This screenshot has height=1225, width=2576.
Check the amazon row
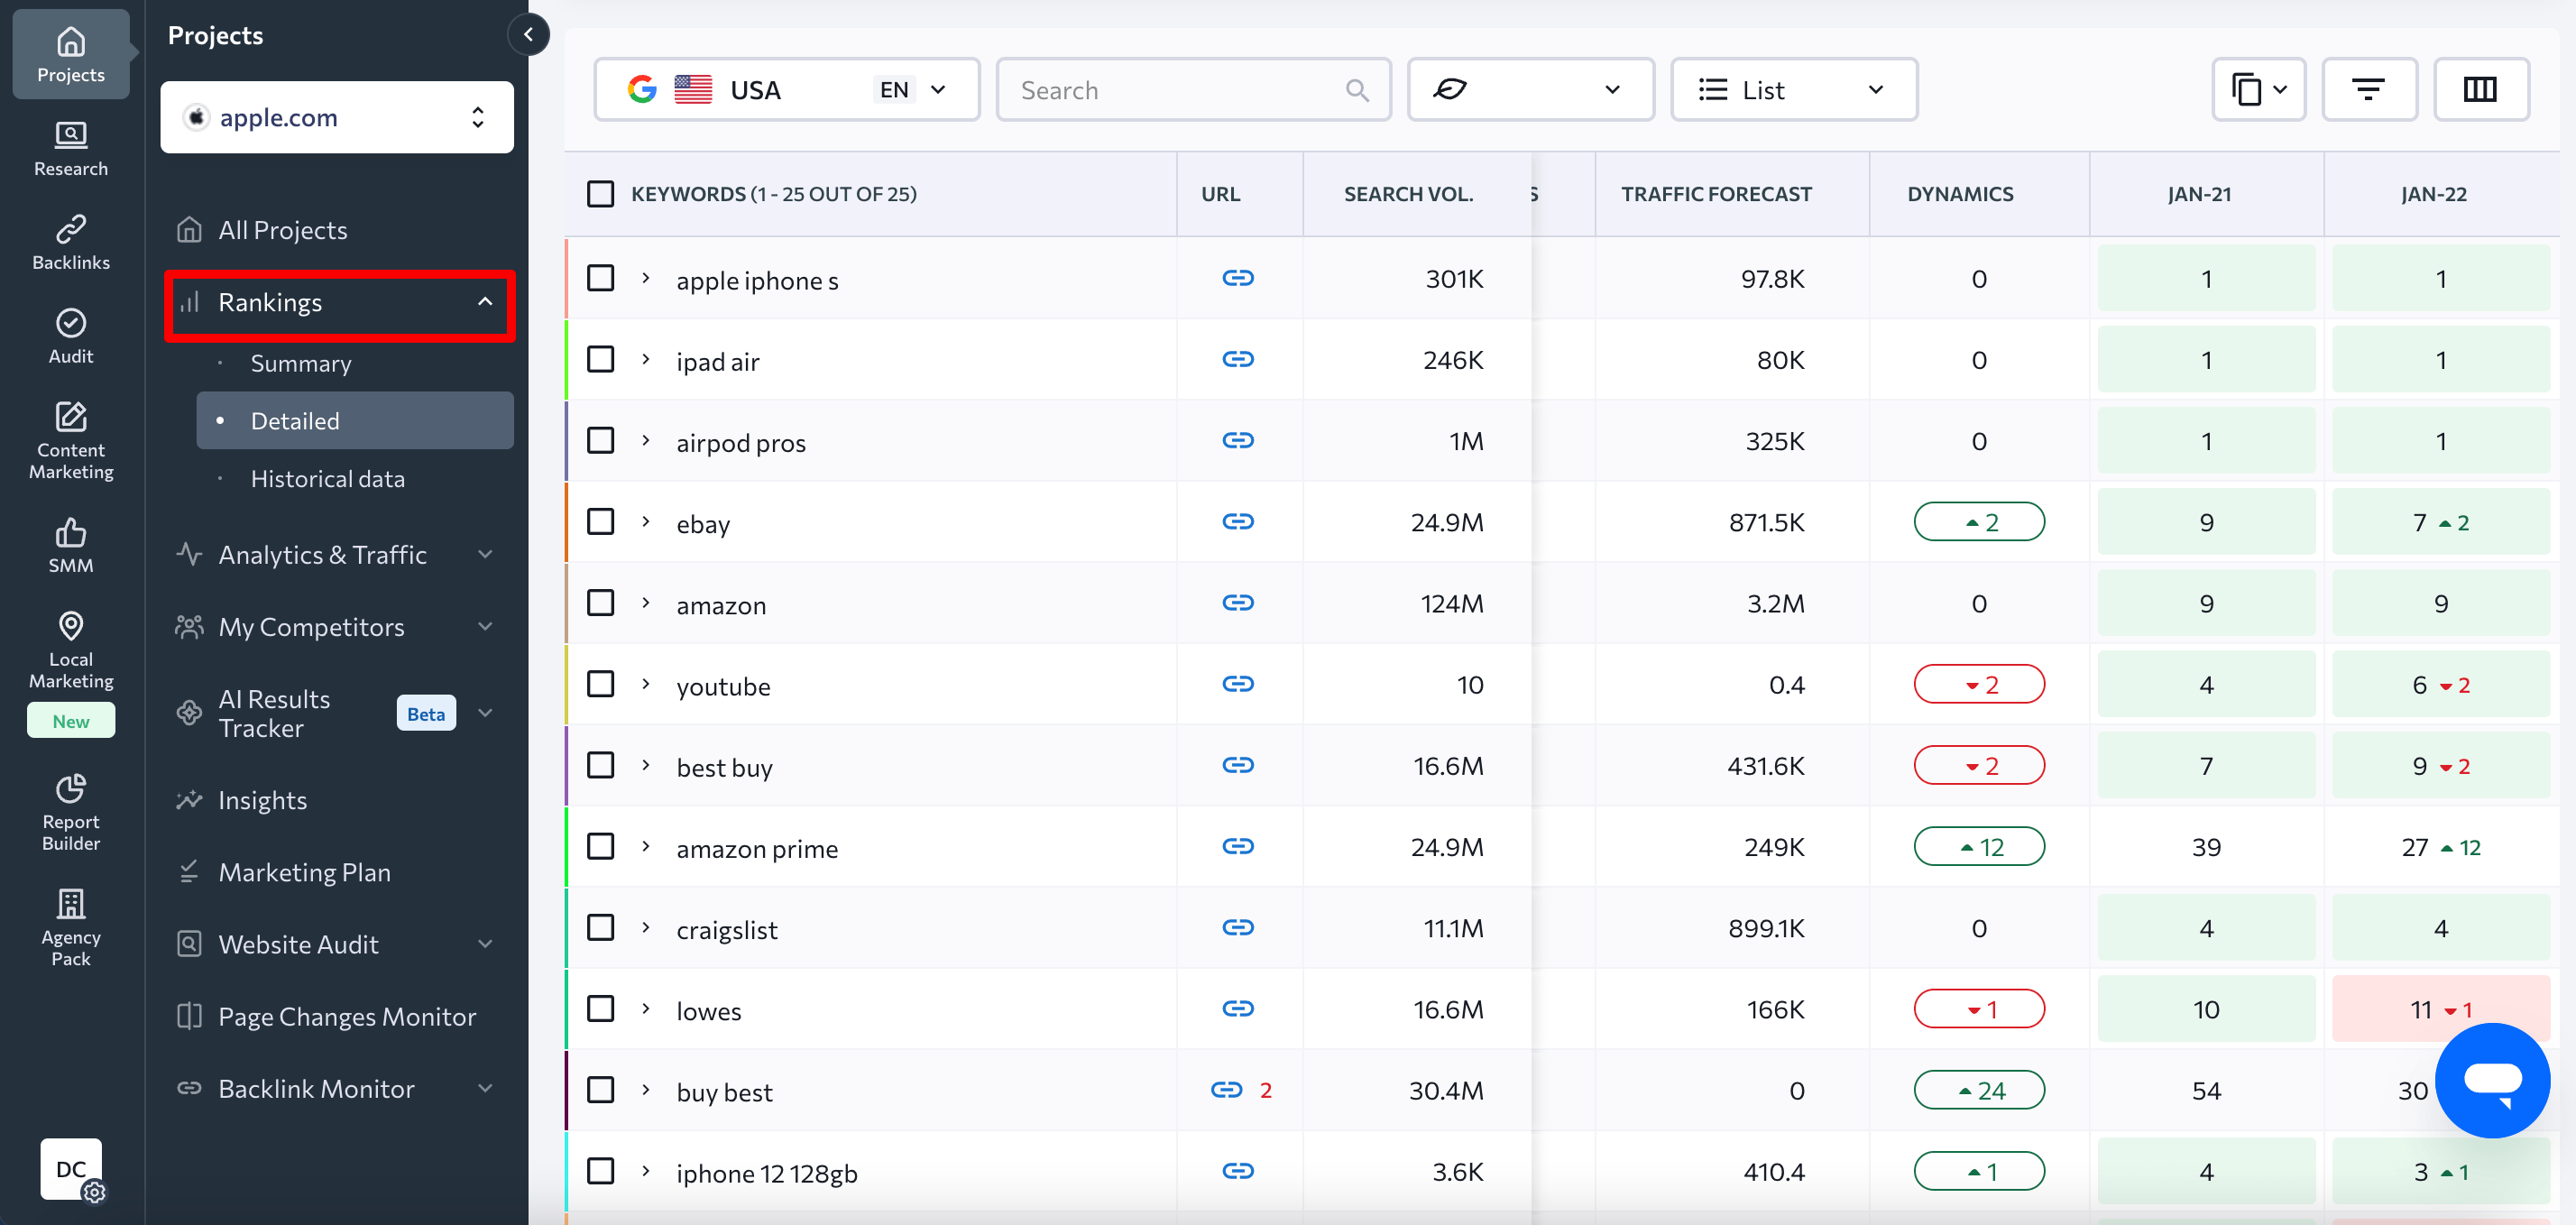point(600,602)
